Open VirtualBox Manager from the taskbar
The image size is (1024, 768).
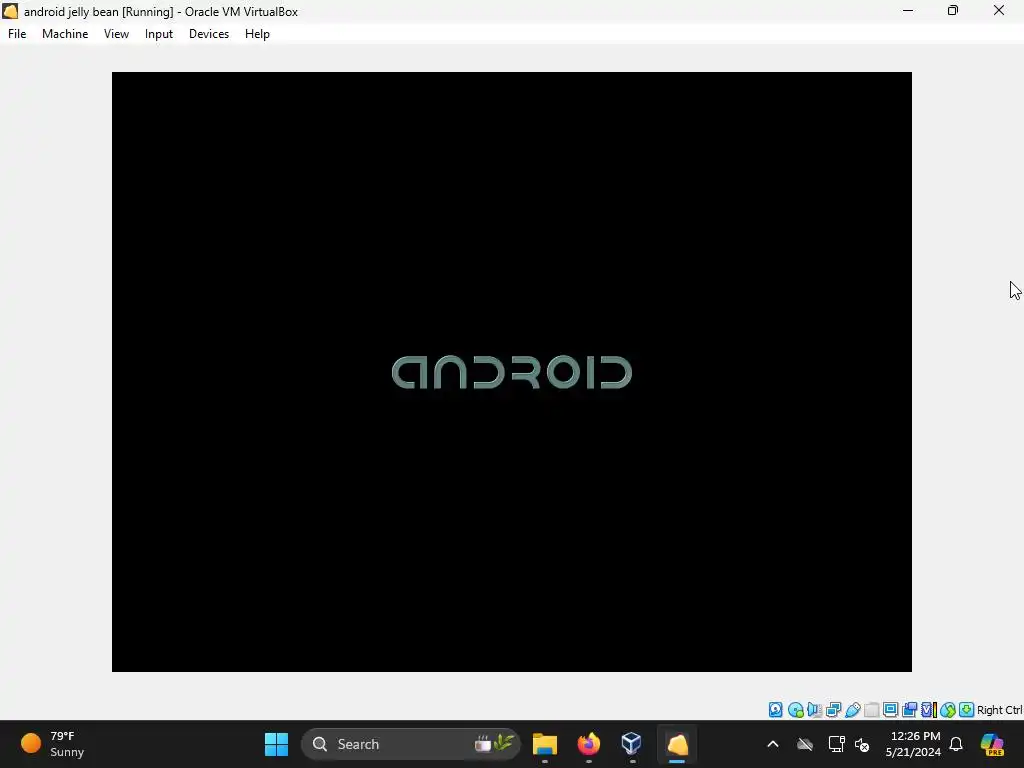tap(632, 744)
